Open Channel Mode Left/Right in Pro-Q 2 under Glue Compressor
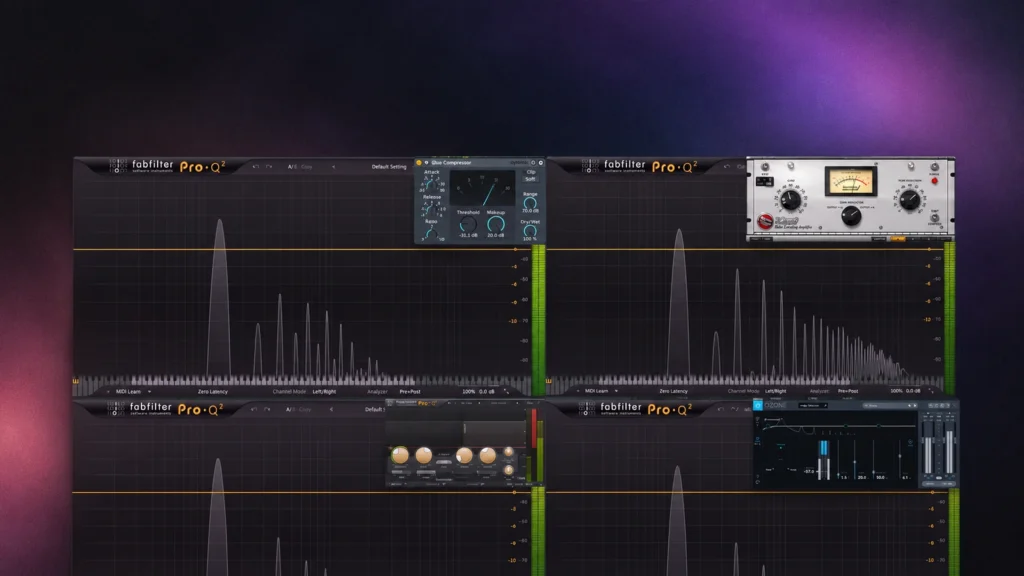 (x=324, y=392)
